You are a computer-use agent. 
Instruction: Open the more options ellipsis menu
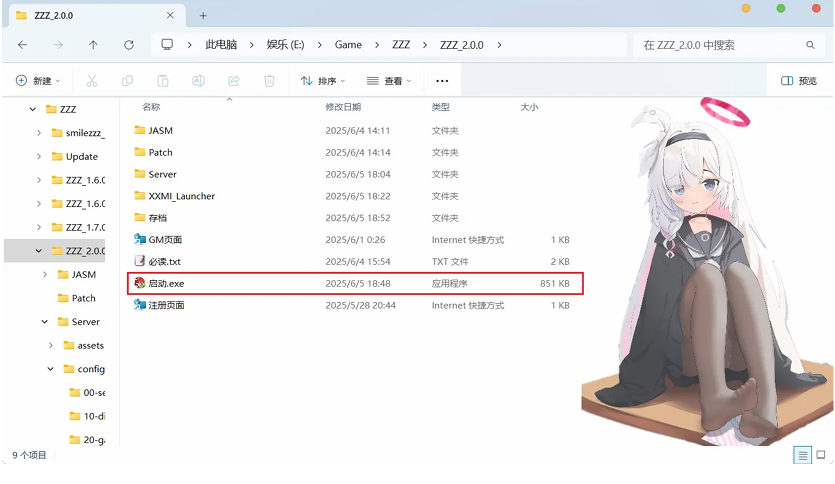point(442,81)
